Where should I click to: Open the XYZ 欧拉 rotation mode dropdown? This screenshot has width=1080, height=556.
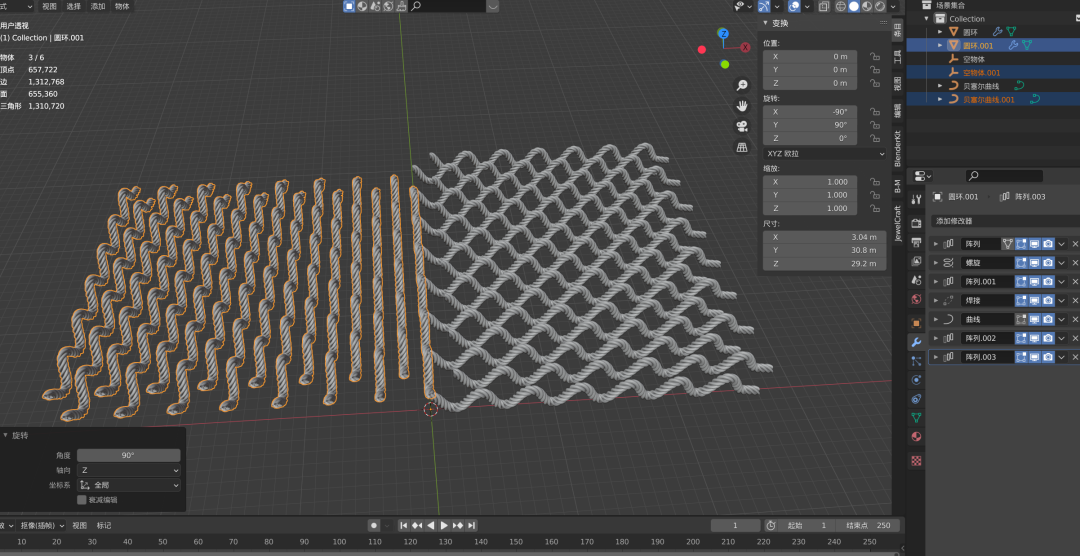click(824, 154)
